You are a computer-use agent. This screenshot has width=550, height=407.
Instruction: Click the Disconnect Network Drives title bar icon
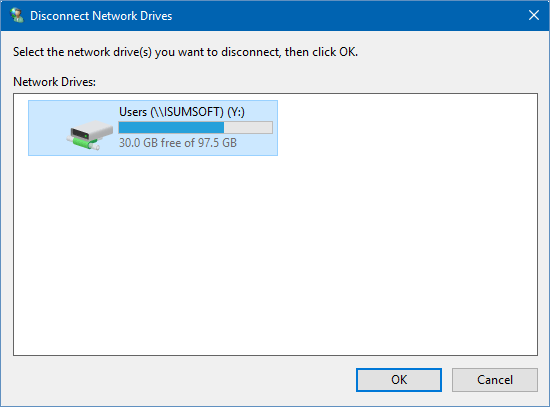click(16, 15)
